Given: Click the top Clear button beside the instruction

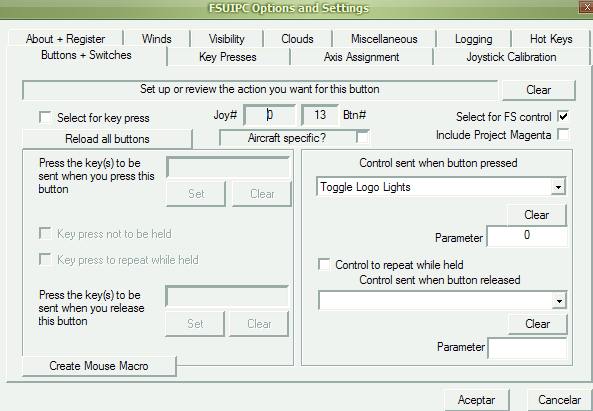Looking at the screenshot, I should [x=539, y=90].
